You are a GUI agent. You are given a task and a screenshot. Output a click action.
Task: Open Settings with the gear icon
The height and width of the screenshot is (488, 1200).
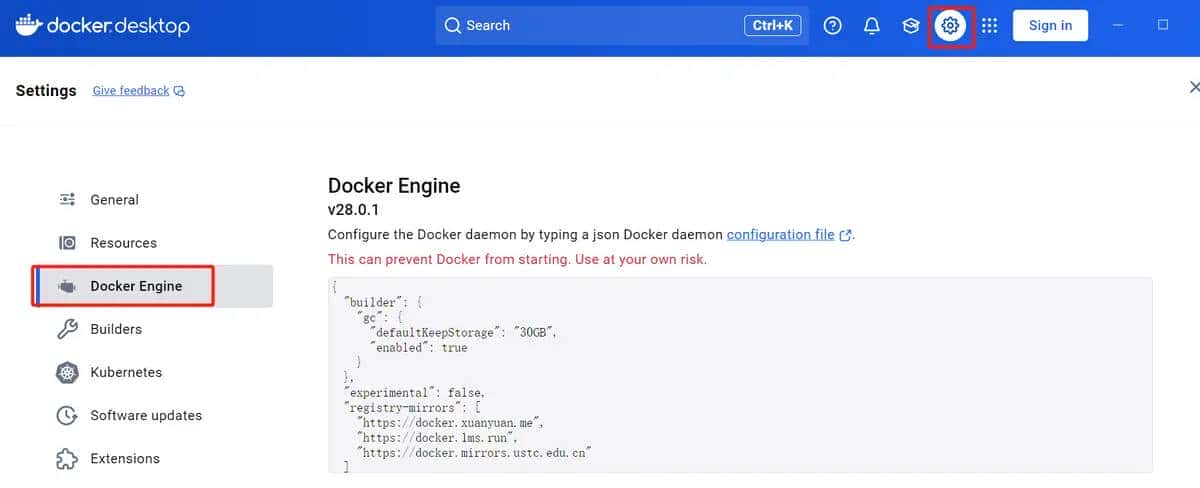[950, 26]
